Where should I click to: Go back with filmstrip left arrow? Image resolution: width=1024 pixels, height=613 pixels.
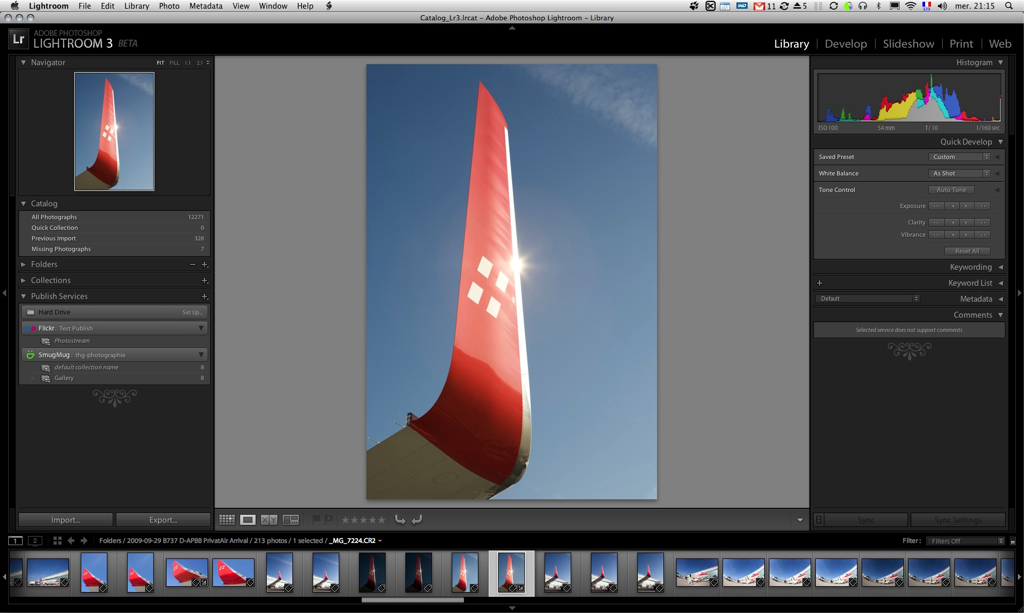coord(71,541)
